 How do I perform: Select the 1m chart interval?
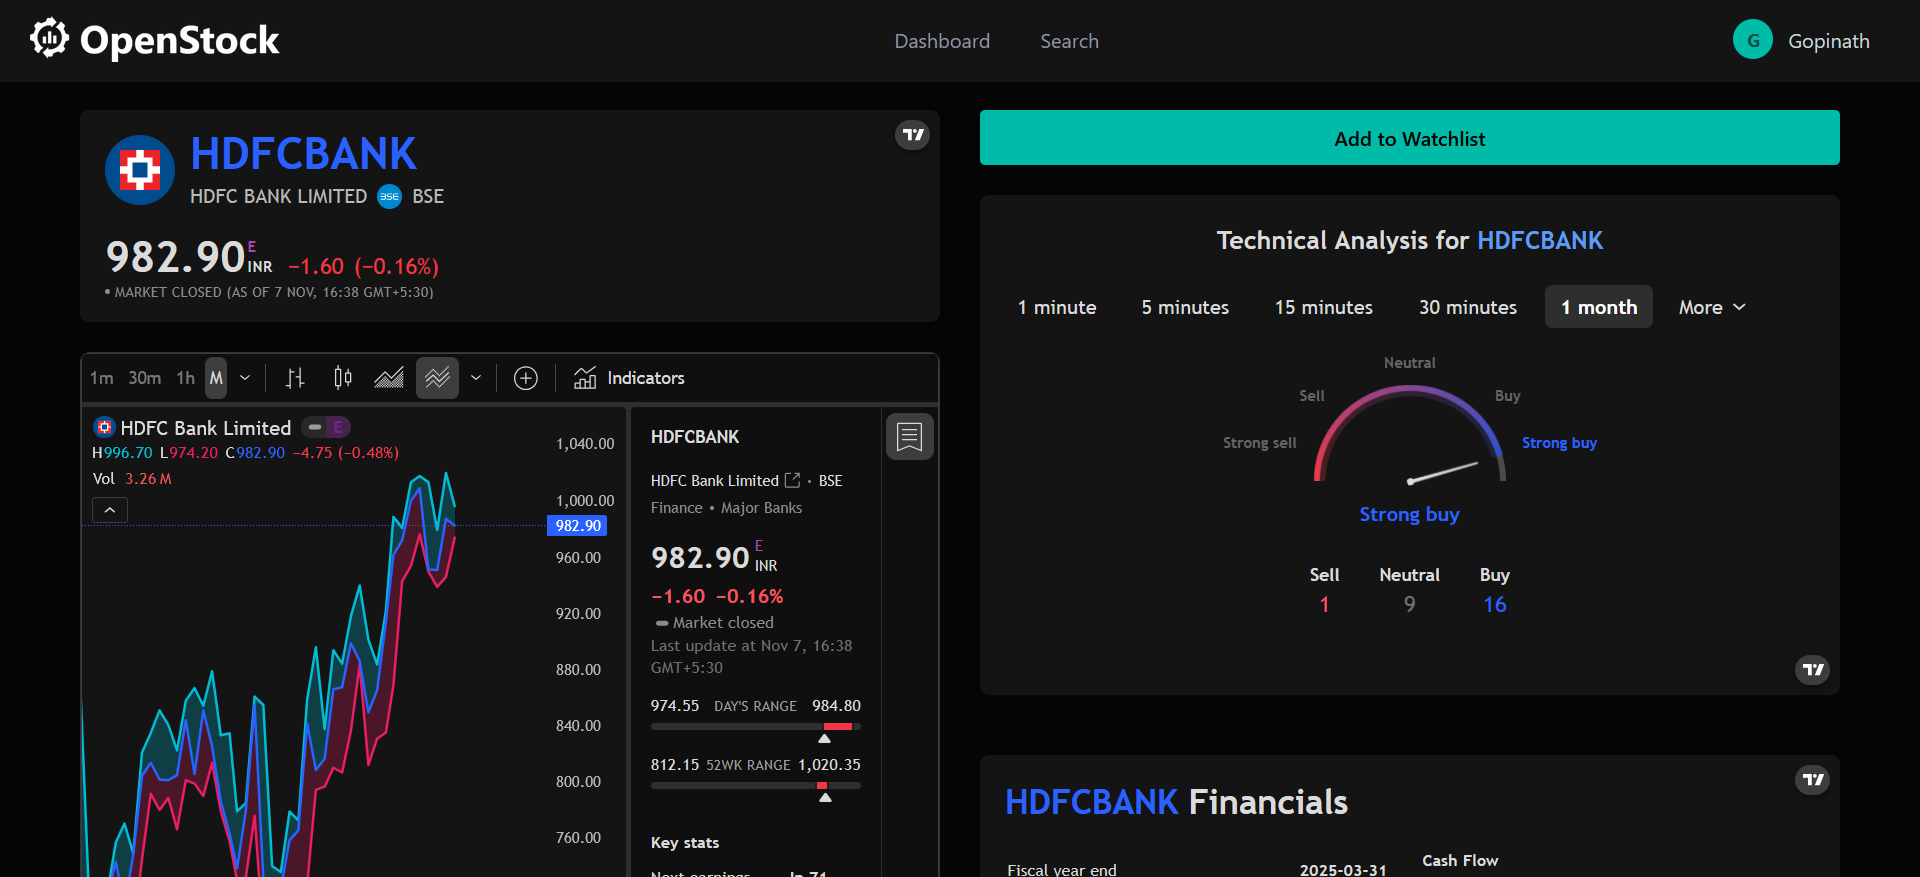(102, 378)
